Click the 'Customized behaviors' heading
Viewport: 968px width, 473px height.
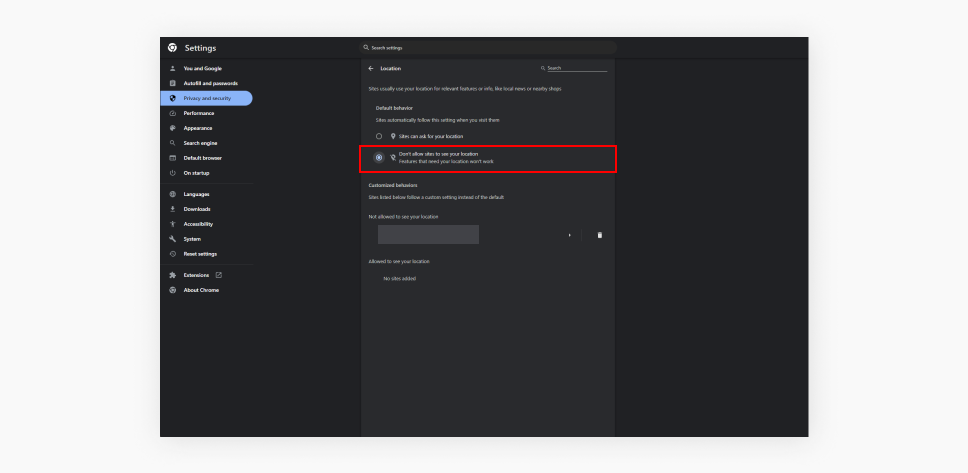pos(393,185)
